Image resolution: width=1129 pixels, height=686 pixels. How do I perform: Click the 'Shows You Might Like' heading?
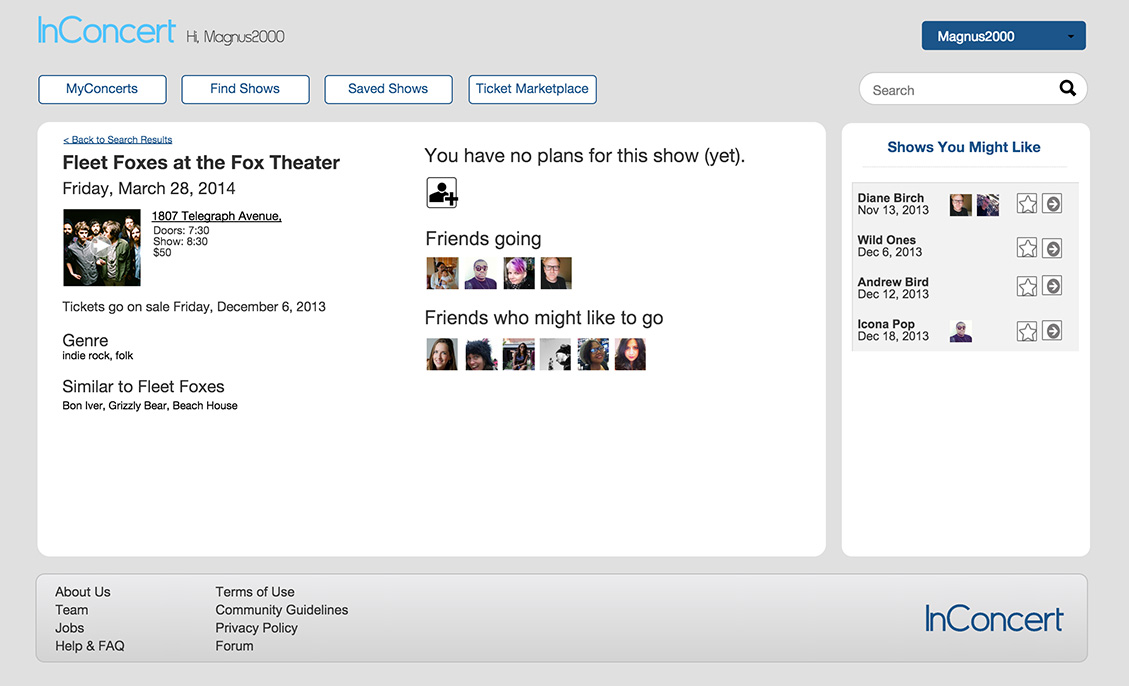click(963, 147)
